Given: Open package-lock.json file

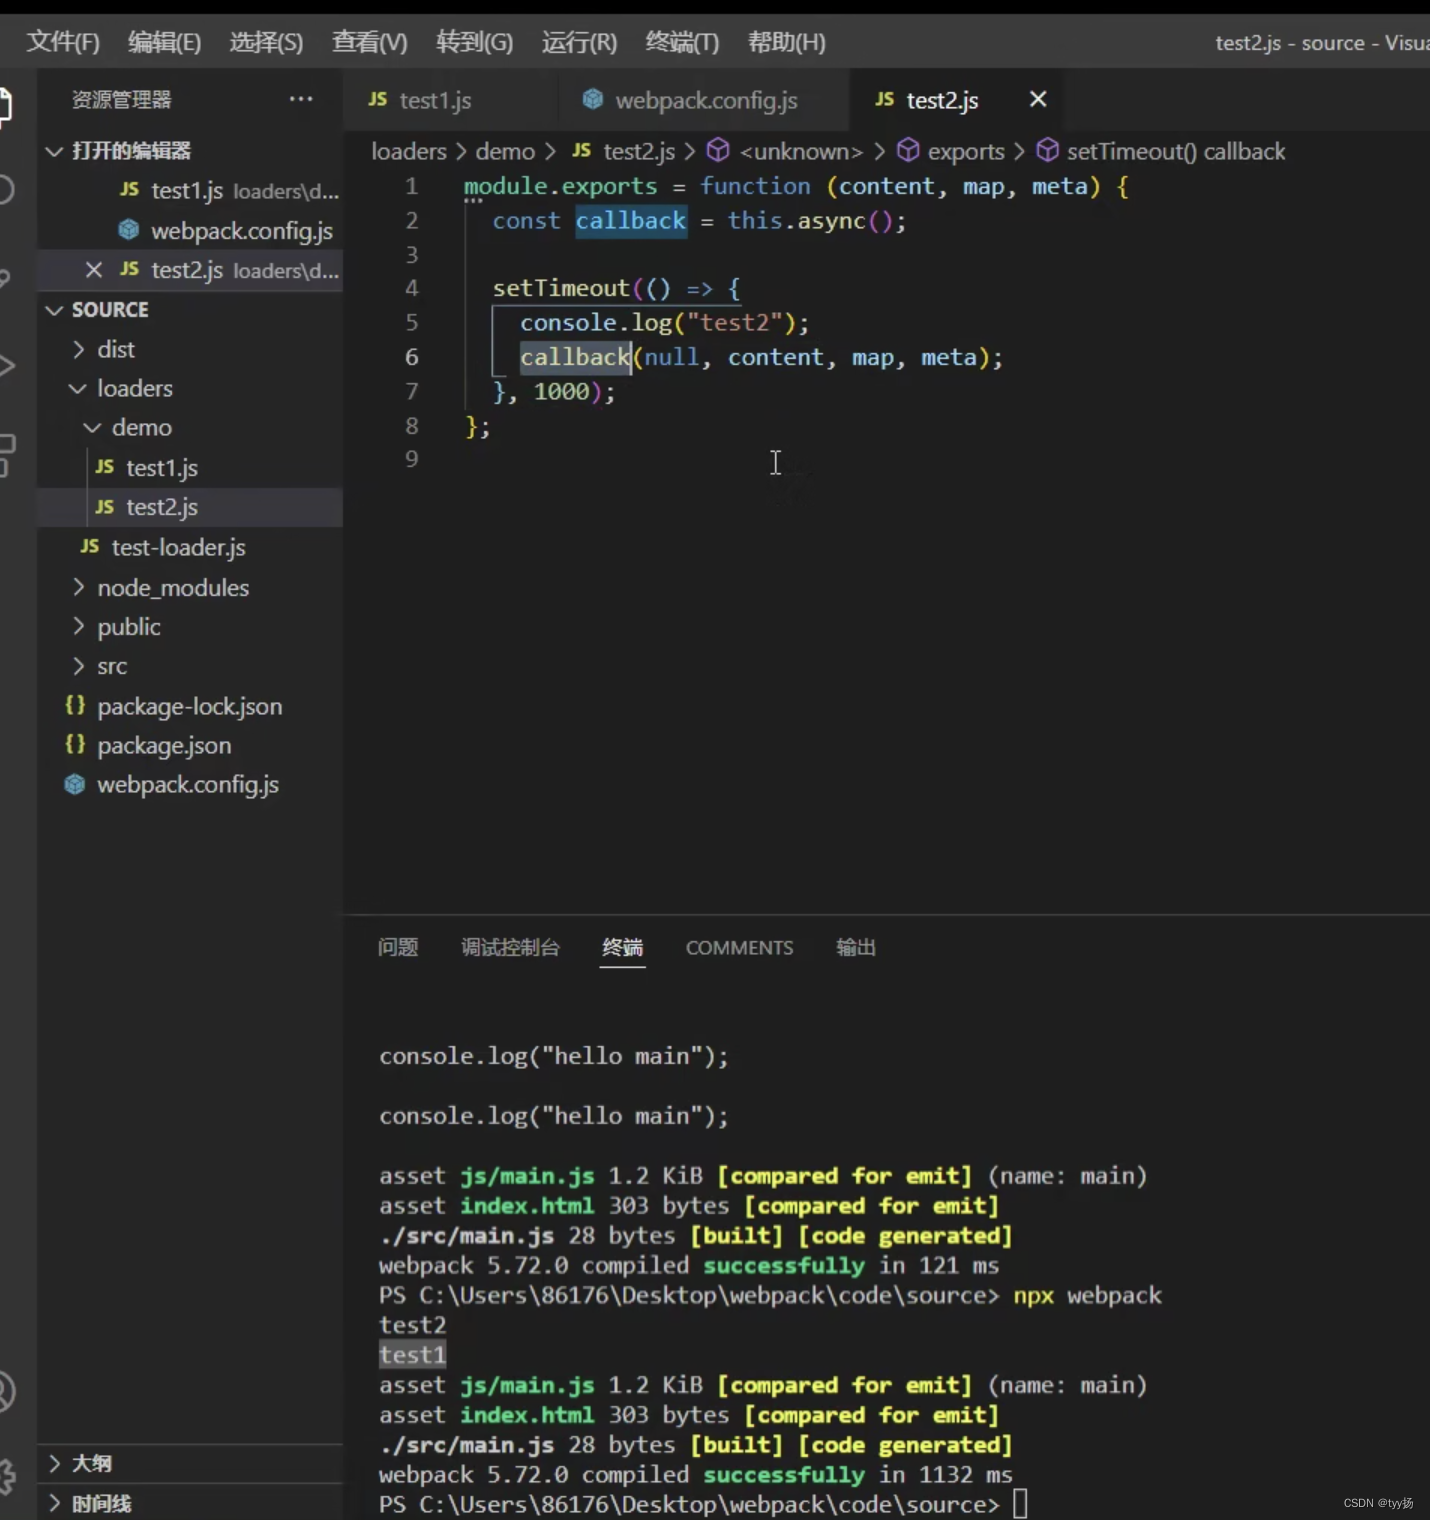Looking at the screenshot, I should coord(191,706).
